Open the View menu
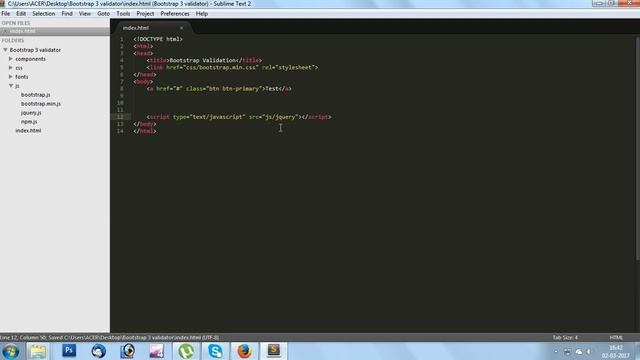Screen dimensions: 640x360 tap(85, 13)
